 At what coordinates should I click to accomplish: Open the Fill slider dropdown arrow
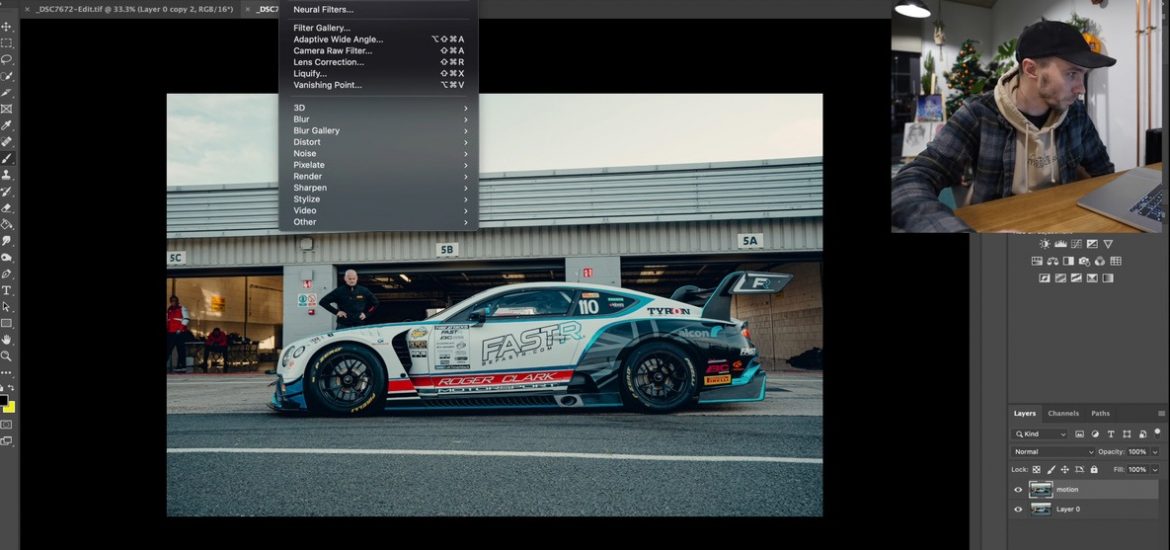tap(1155, 470)
